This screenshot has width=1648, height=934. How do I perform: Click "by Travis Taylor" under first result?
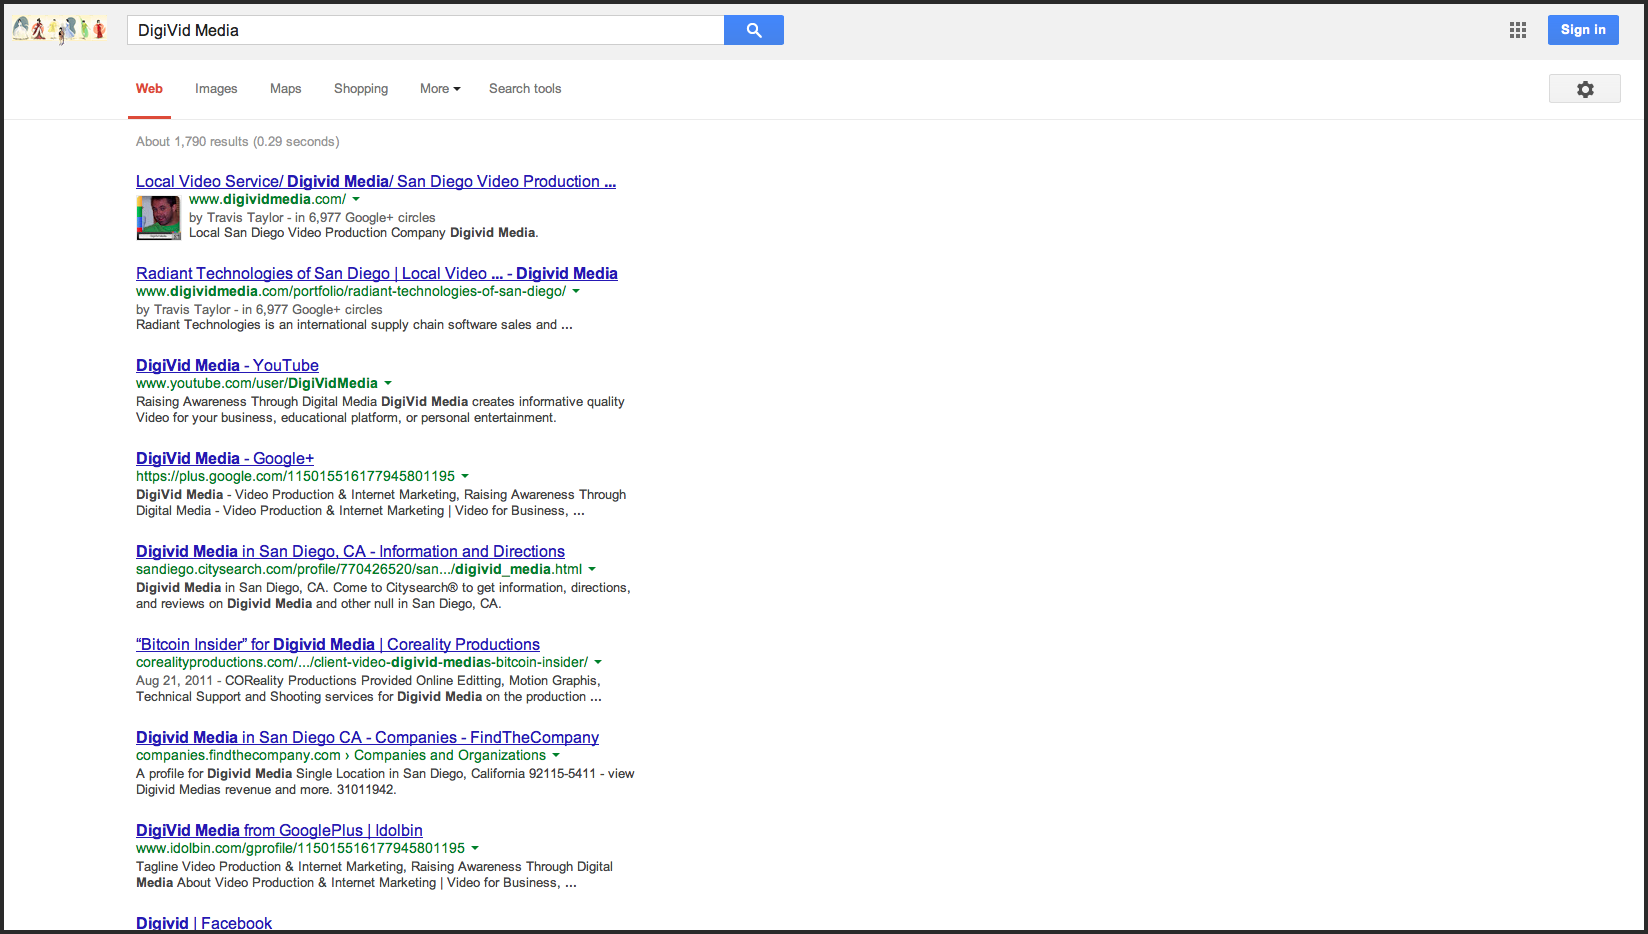point(236,217)
